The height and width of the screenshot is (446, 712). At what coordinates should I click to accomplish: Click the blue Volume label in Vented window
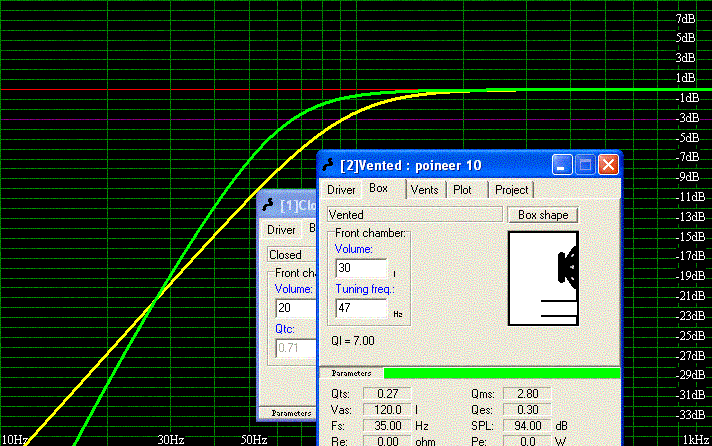click(x=353, y=249)
